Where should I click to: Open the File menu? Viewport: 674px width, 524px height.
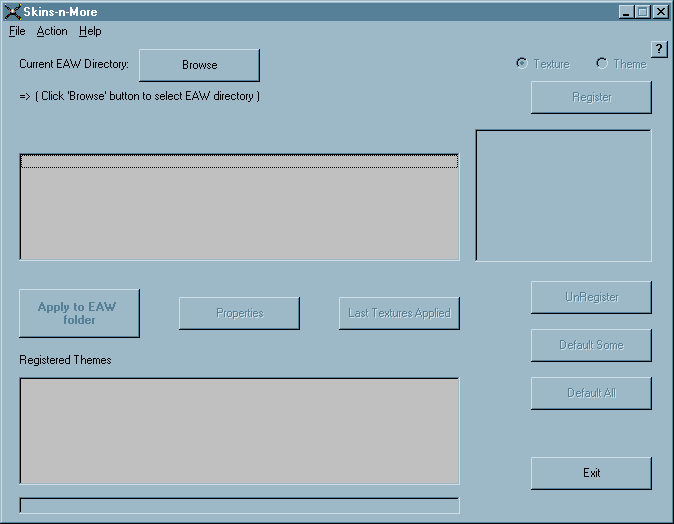point(17,31)
